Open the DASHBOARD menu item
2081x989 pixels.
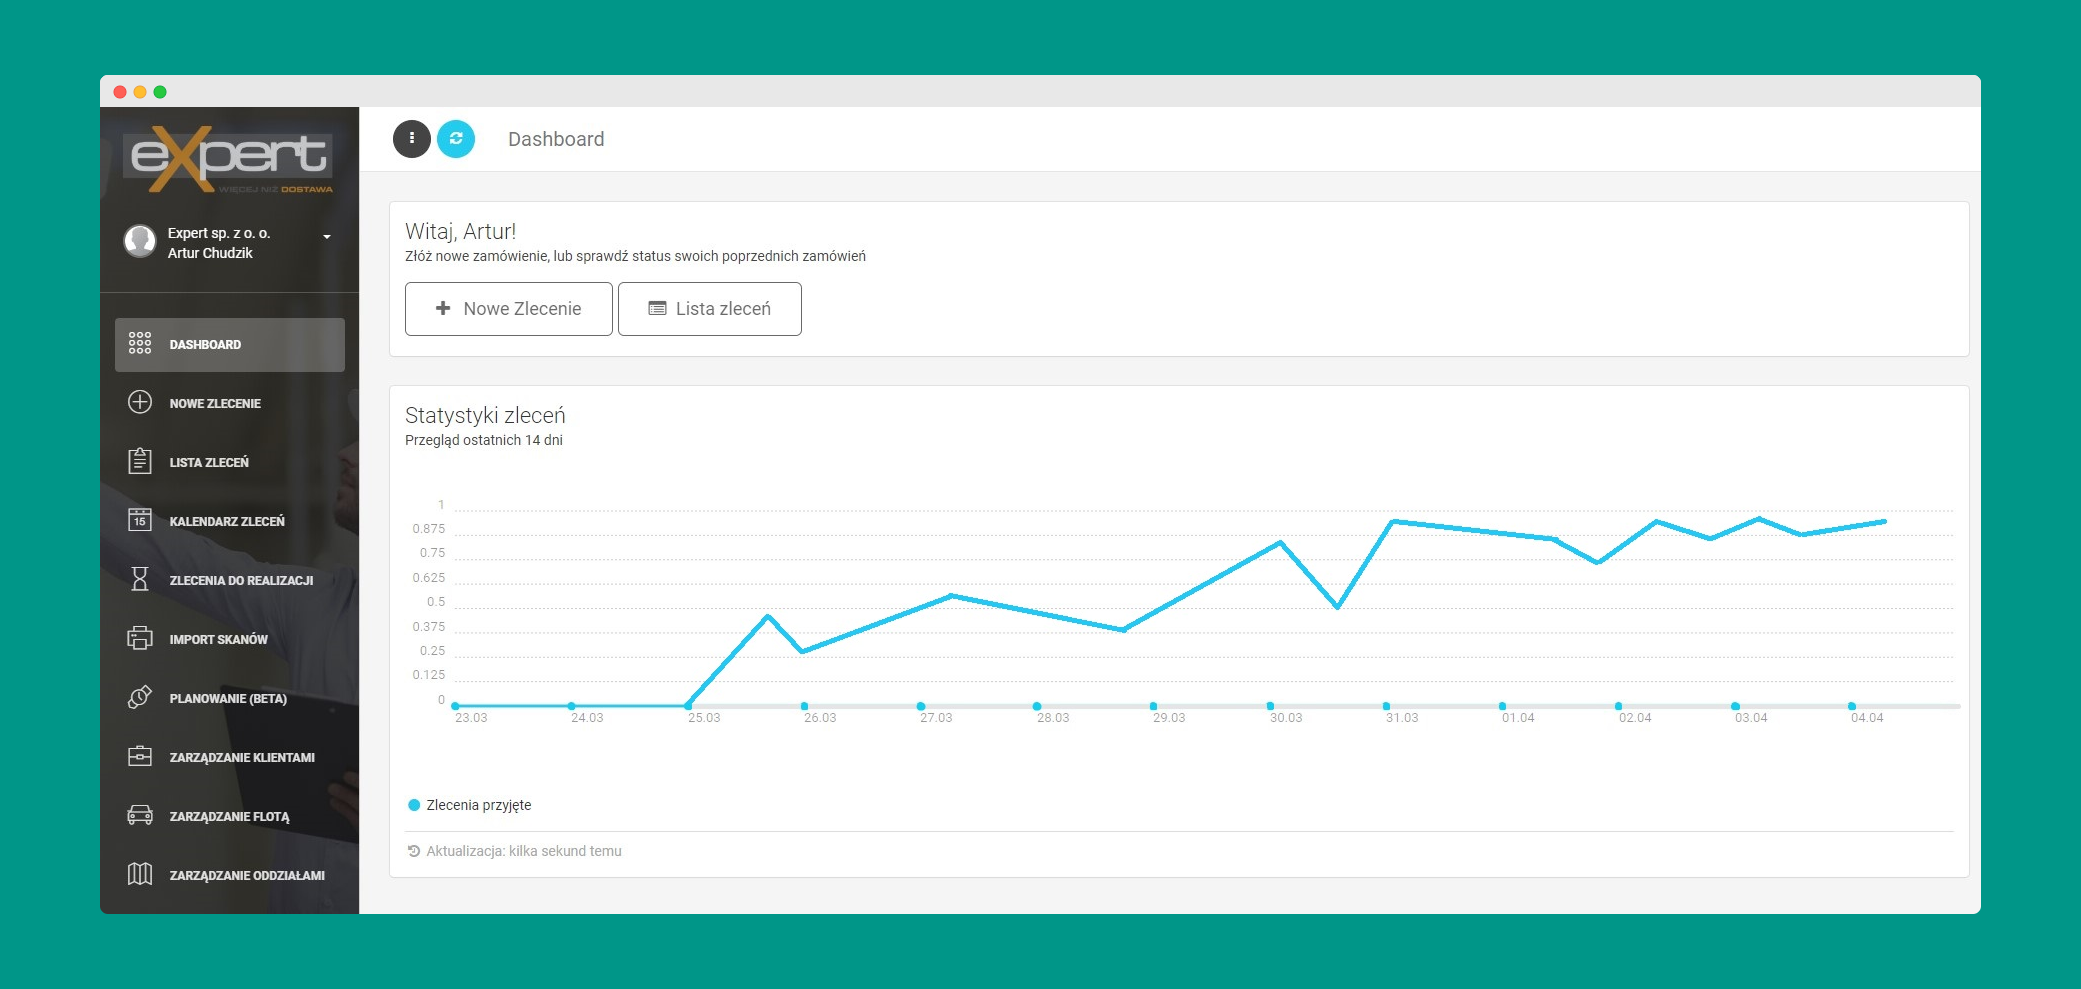pos(230,345)
